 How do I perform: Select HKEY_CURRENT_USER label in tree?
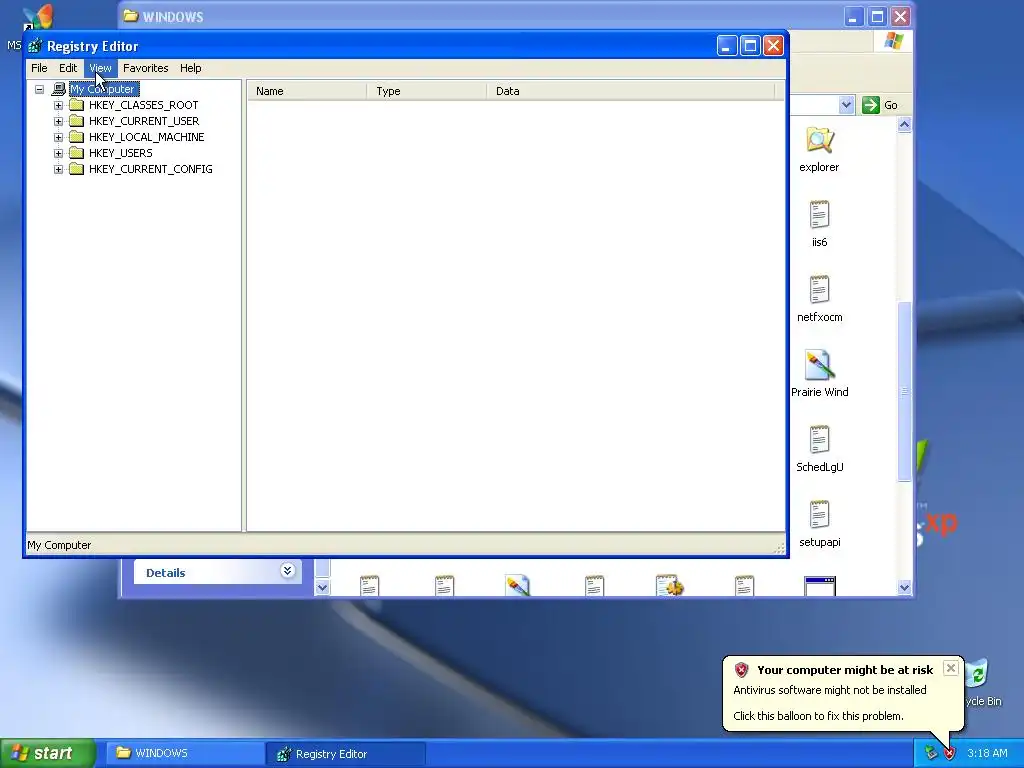[144, 121]
